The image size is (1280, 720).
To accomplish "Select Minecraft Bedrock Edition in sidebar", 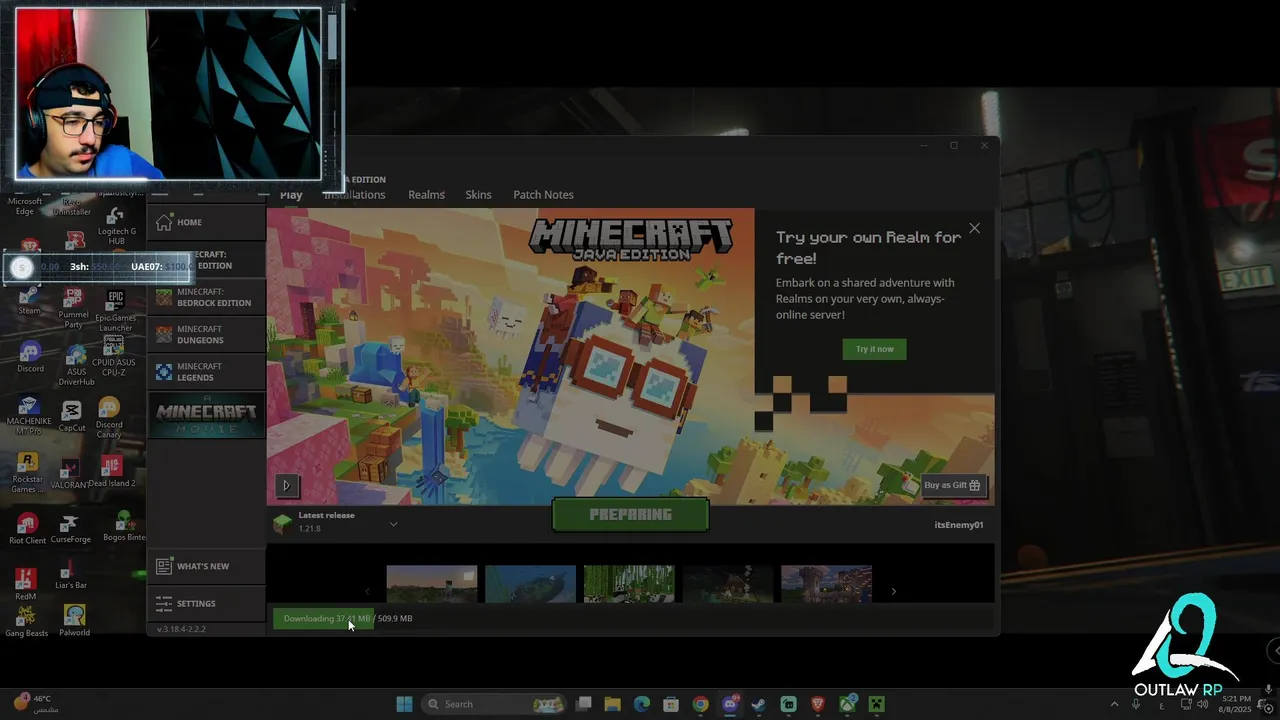I will [x=206, y=297].
